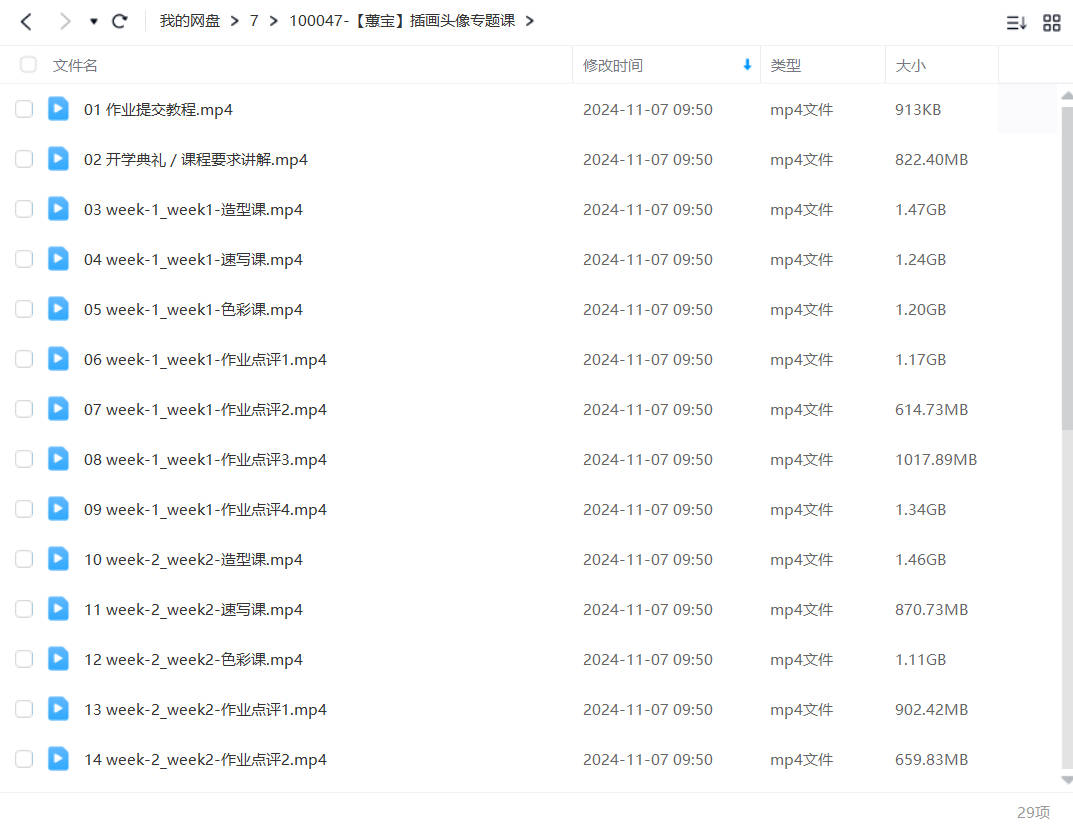Expand chevron after folder 7 breadcrumb
Viewport: 1073px width, 829px height.
coord(274,21)
